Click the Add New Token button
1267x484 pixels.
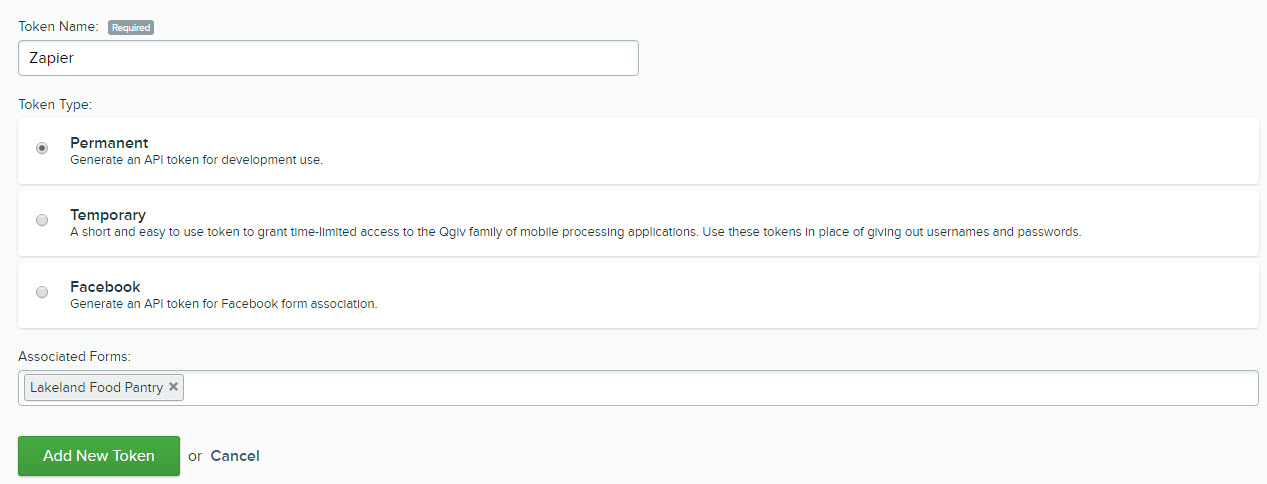click(99, 456)
